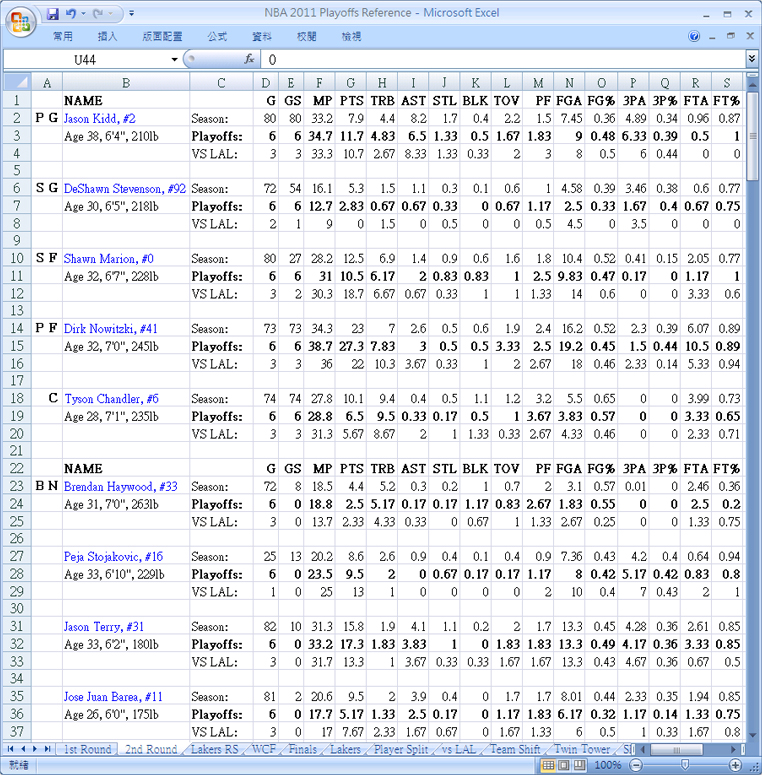Click the Undo icon
Image resolution: width=762 pixels, height=775 pixels.
(71, 13)
